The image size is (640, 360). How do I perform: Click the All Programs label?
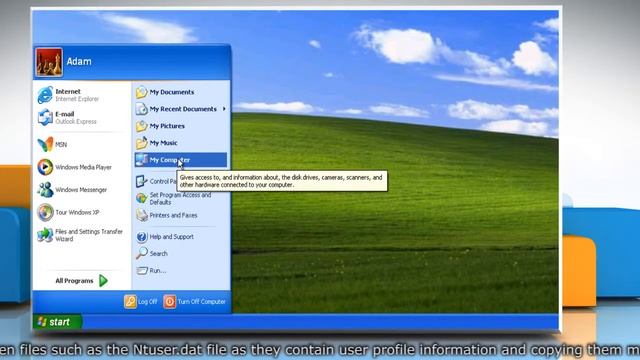coord(74,281)
